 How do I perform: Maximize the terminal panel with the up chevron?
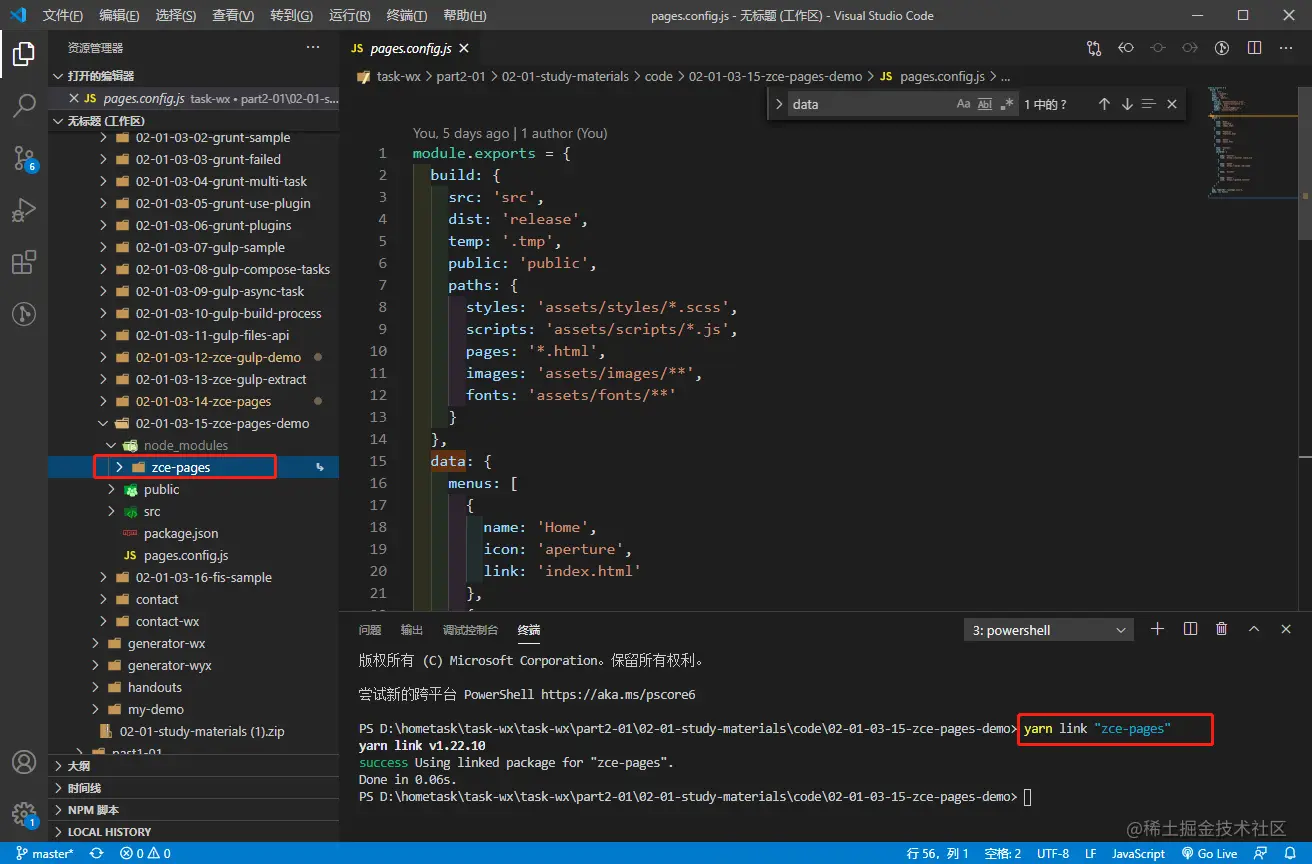pos(1255,629)
